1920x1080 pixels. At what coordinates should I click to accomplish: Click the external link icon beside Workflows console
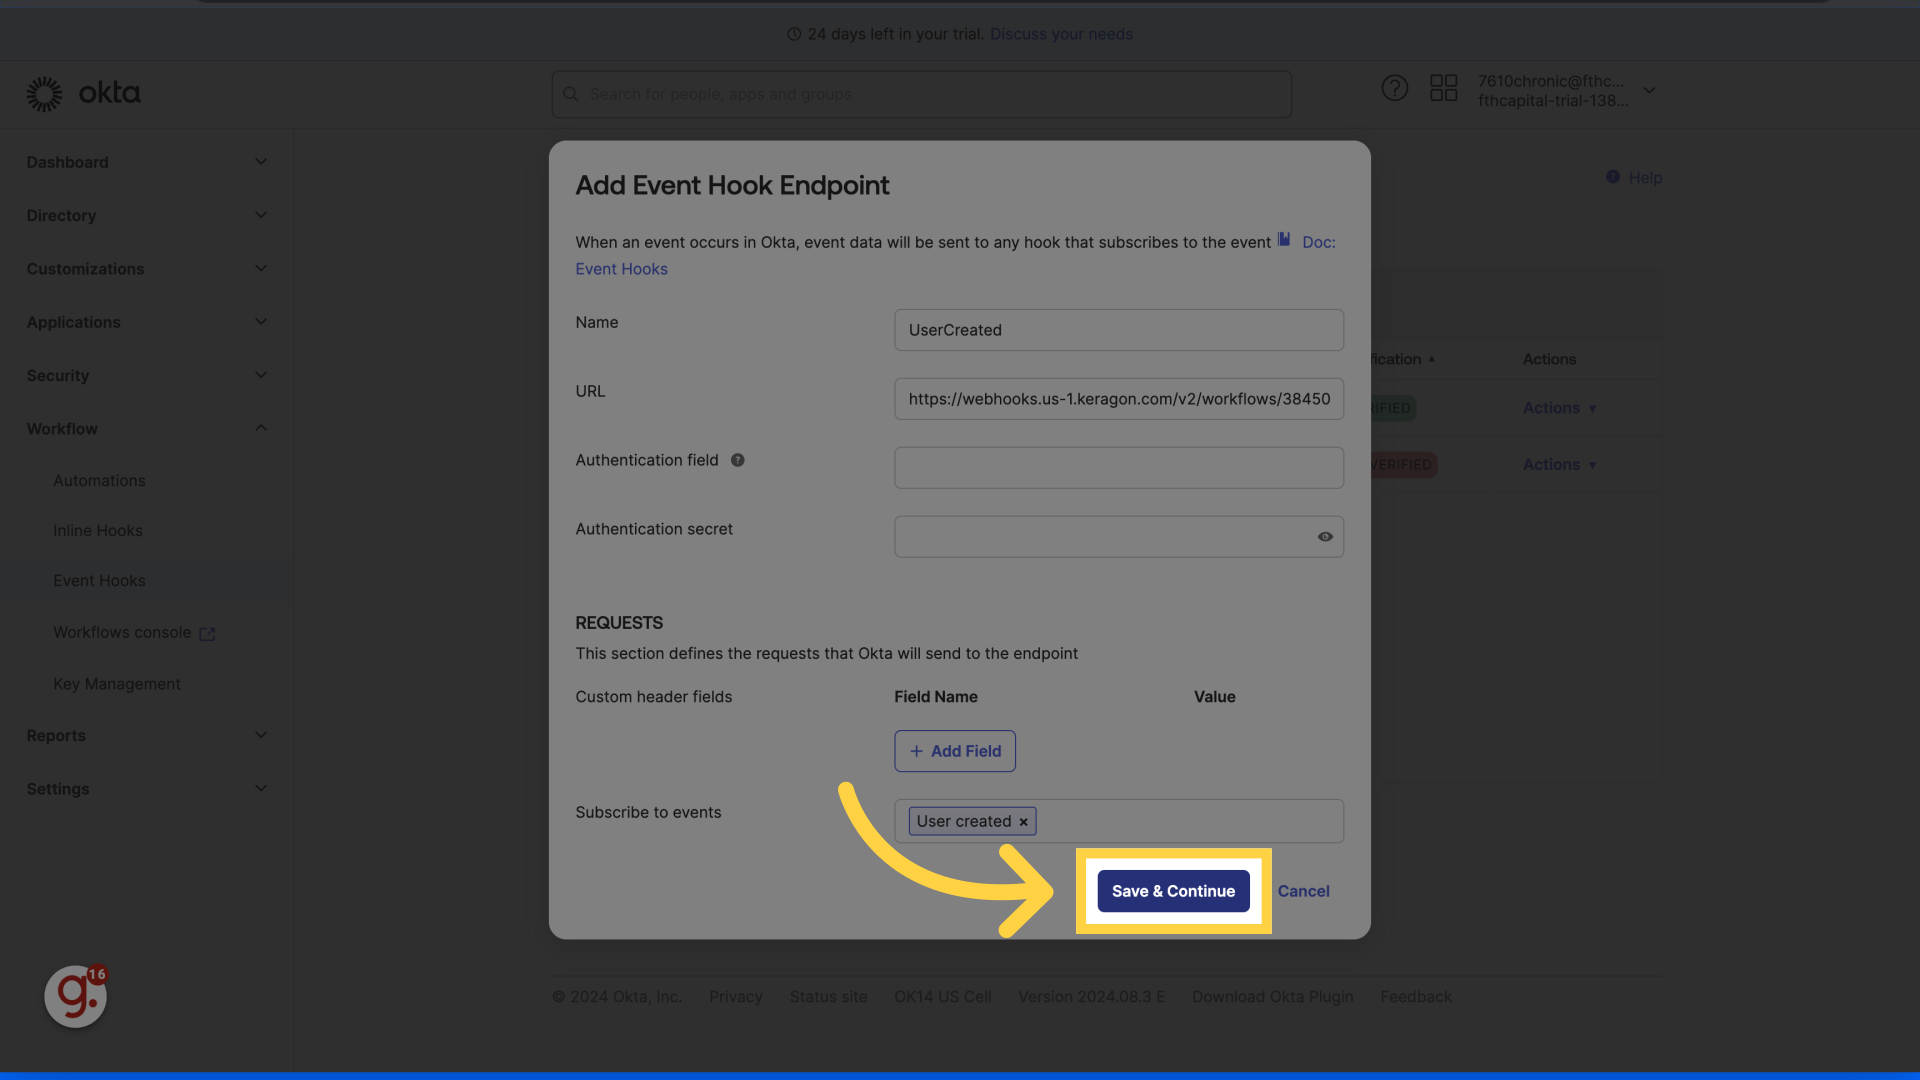click(207, 634)
